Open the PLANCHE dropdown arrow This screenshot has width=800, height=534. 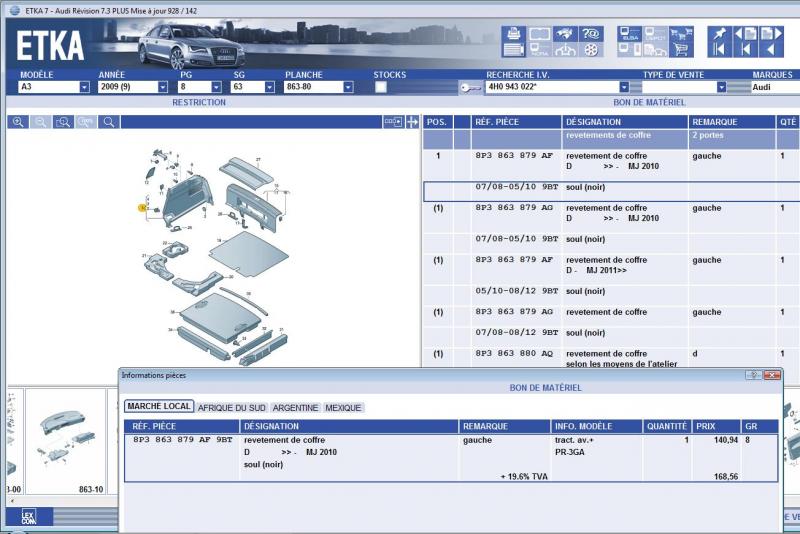(x=348, y=87)
